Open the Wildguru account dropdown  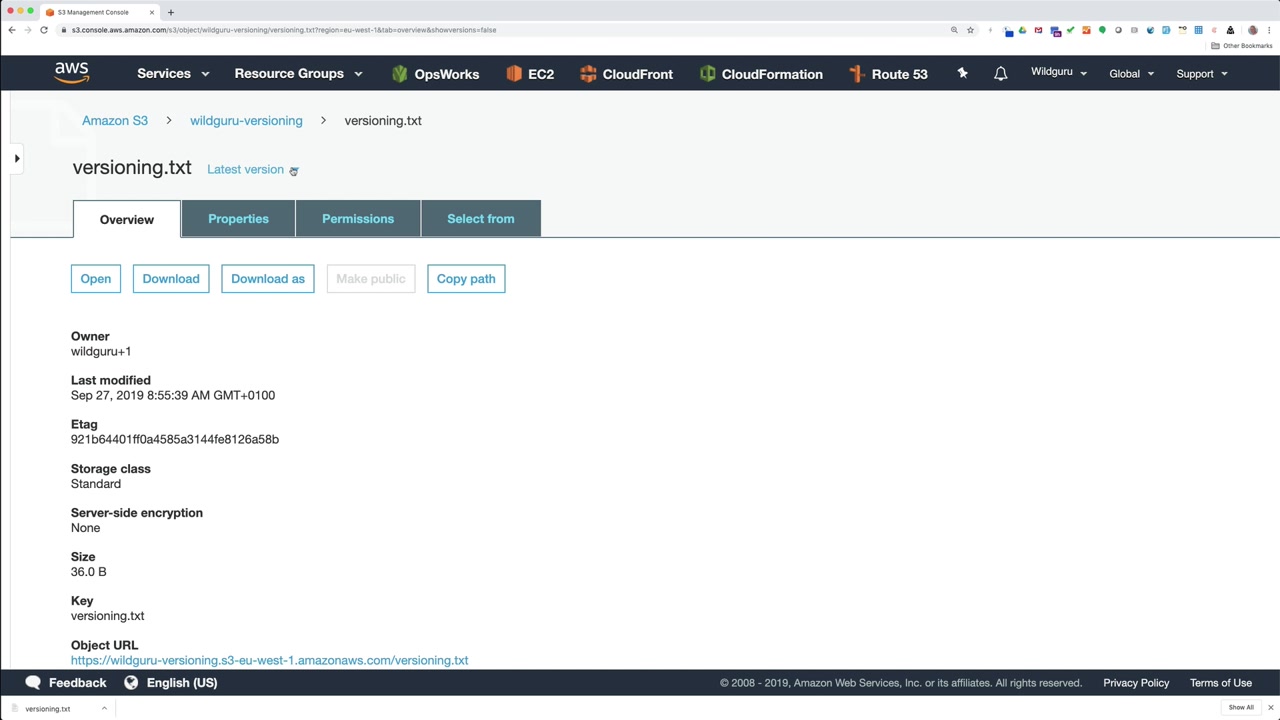pos(1059,72)
